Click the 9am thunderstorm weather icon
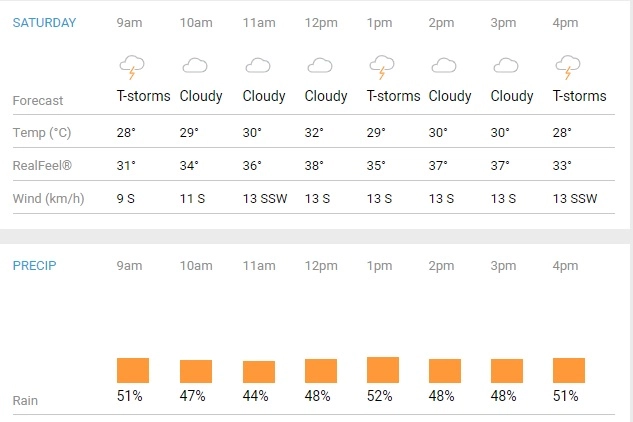 point(132,68)
